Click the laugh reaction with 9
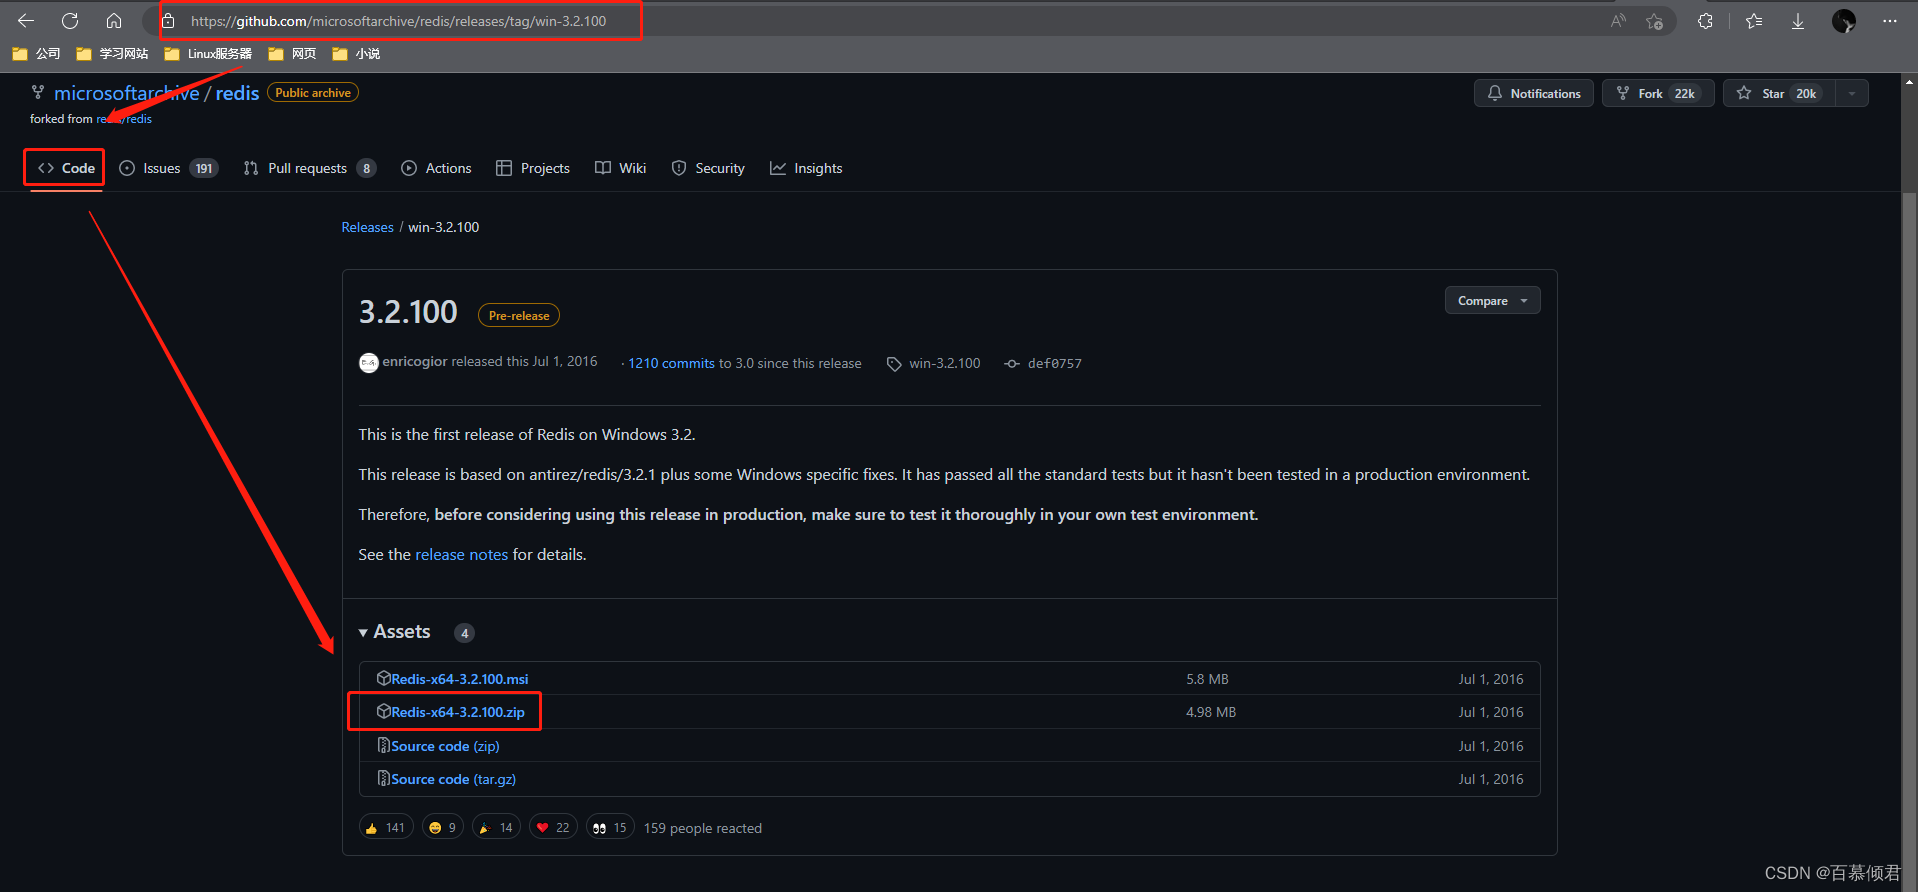The width and height of the screenshot is (1918, 892). [x=442, y=828]
